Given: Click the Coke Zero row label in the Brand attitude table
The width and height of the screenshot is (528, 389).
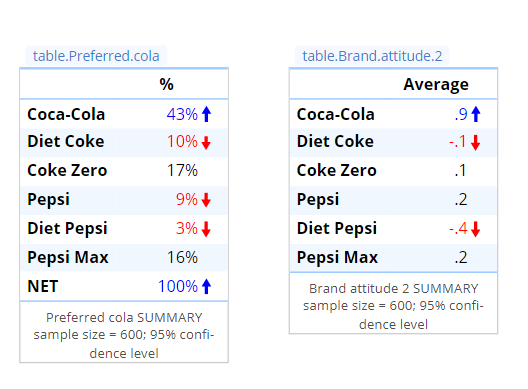Looking at the screenshot, I should pos(336,170).
